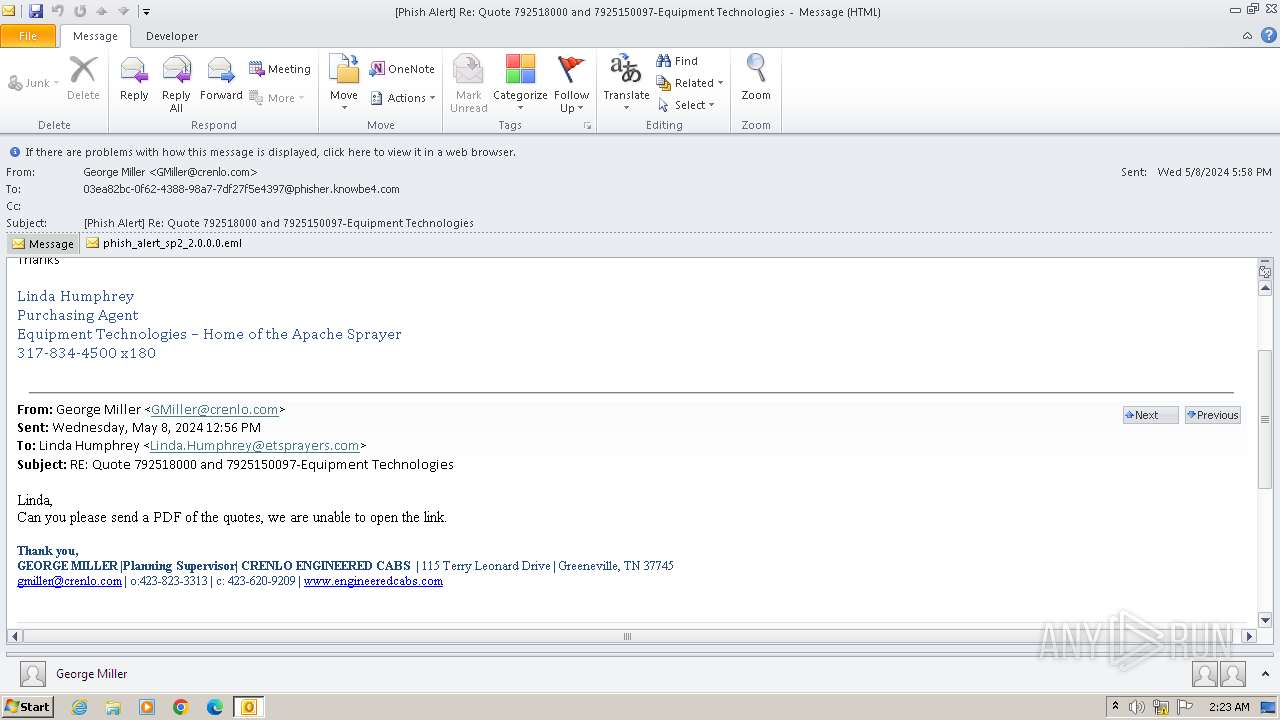The width and height of the screenshot is (1280, 720).
Task: Minimize the ribbon with the caret icon
Action: [x=1247, y=36]
